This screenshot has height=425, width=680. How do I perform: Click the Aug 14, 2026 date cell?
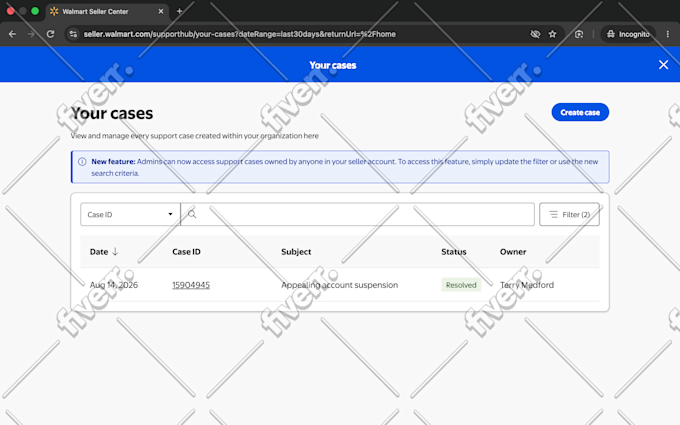[114, 285]
